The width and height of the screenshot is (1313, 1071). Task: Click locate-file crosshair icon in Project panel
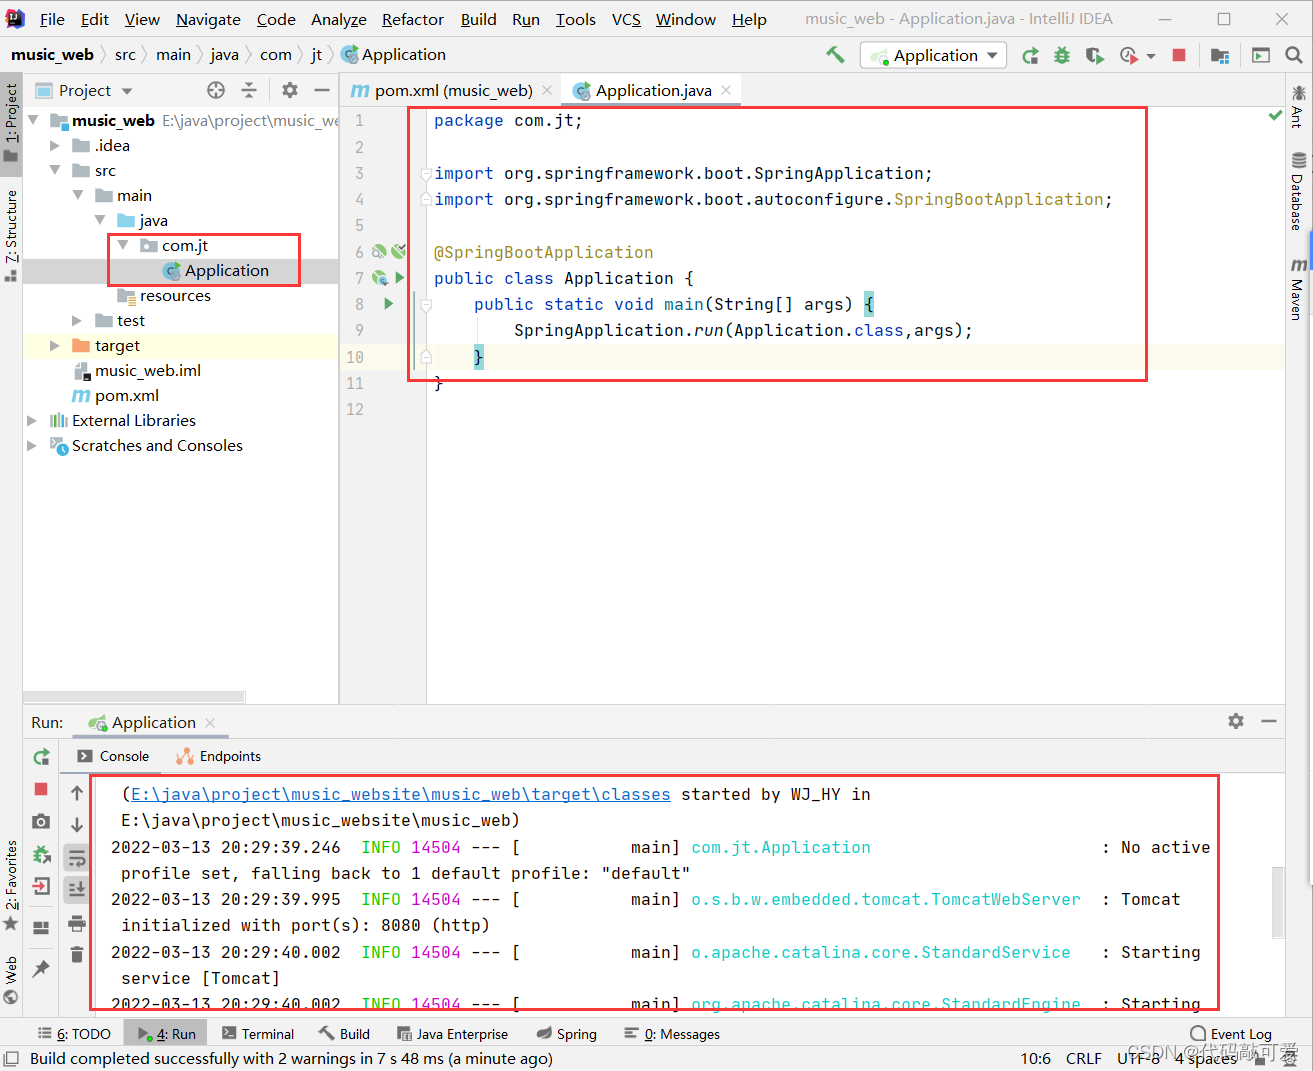coord(216,90)
